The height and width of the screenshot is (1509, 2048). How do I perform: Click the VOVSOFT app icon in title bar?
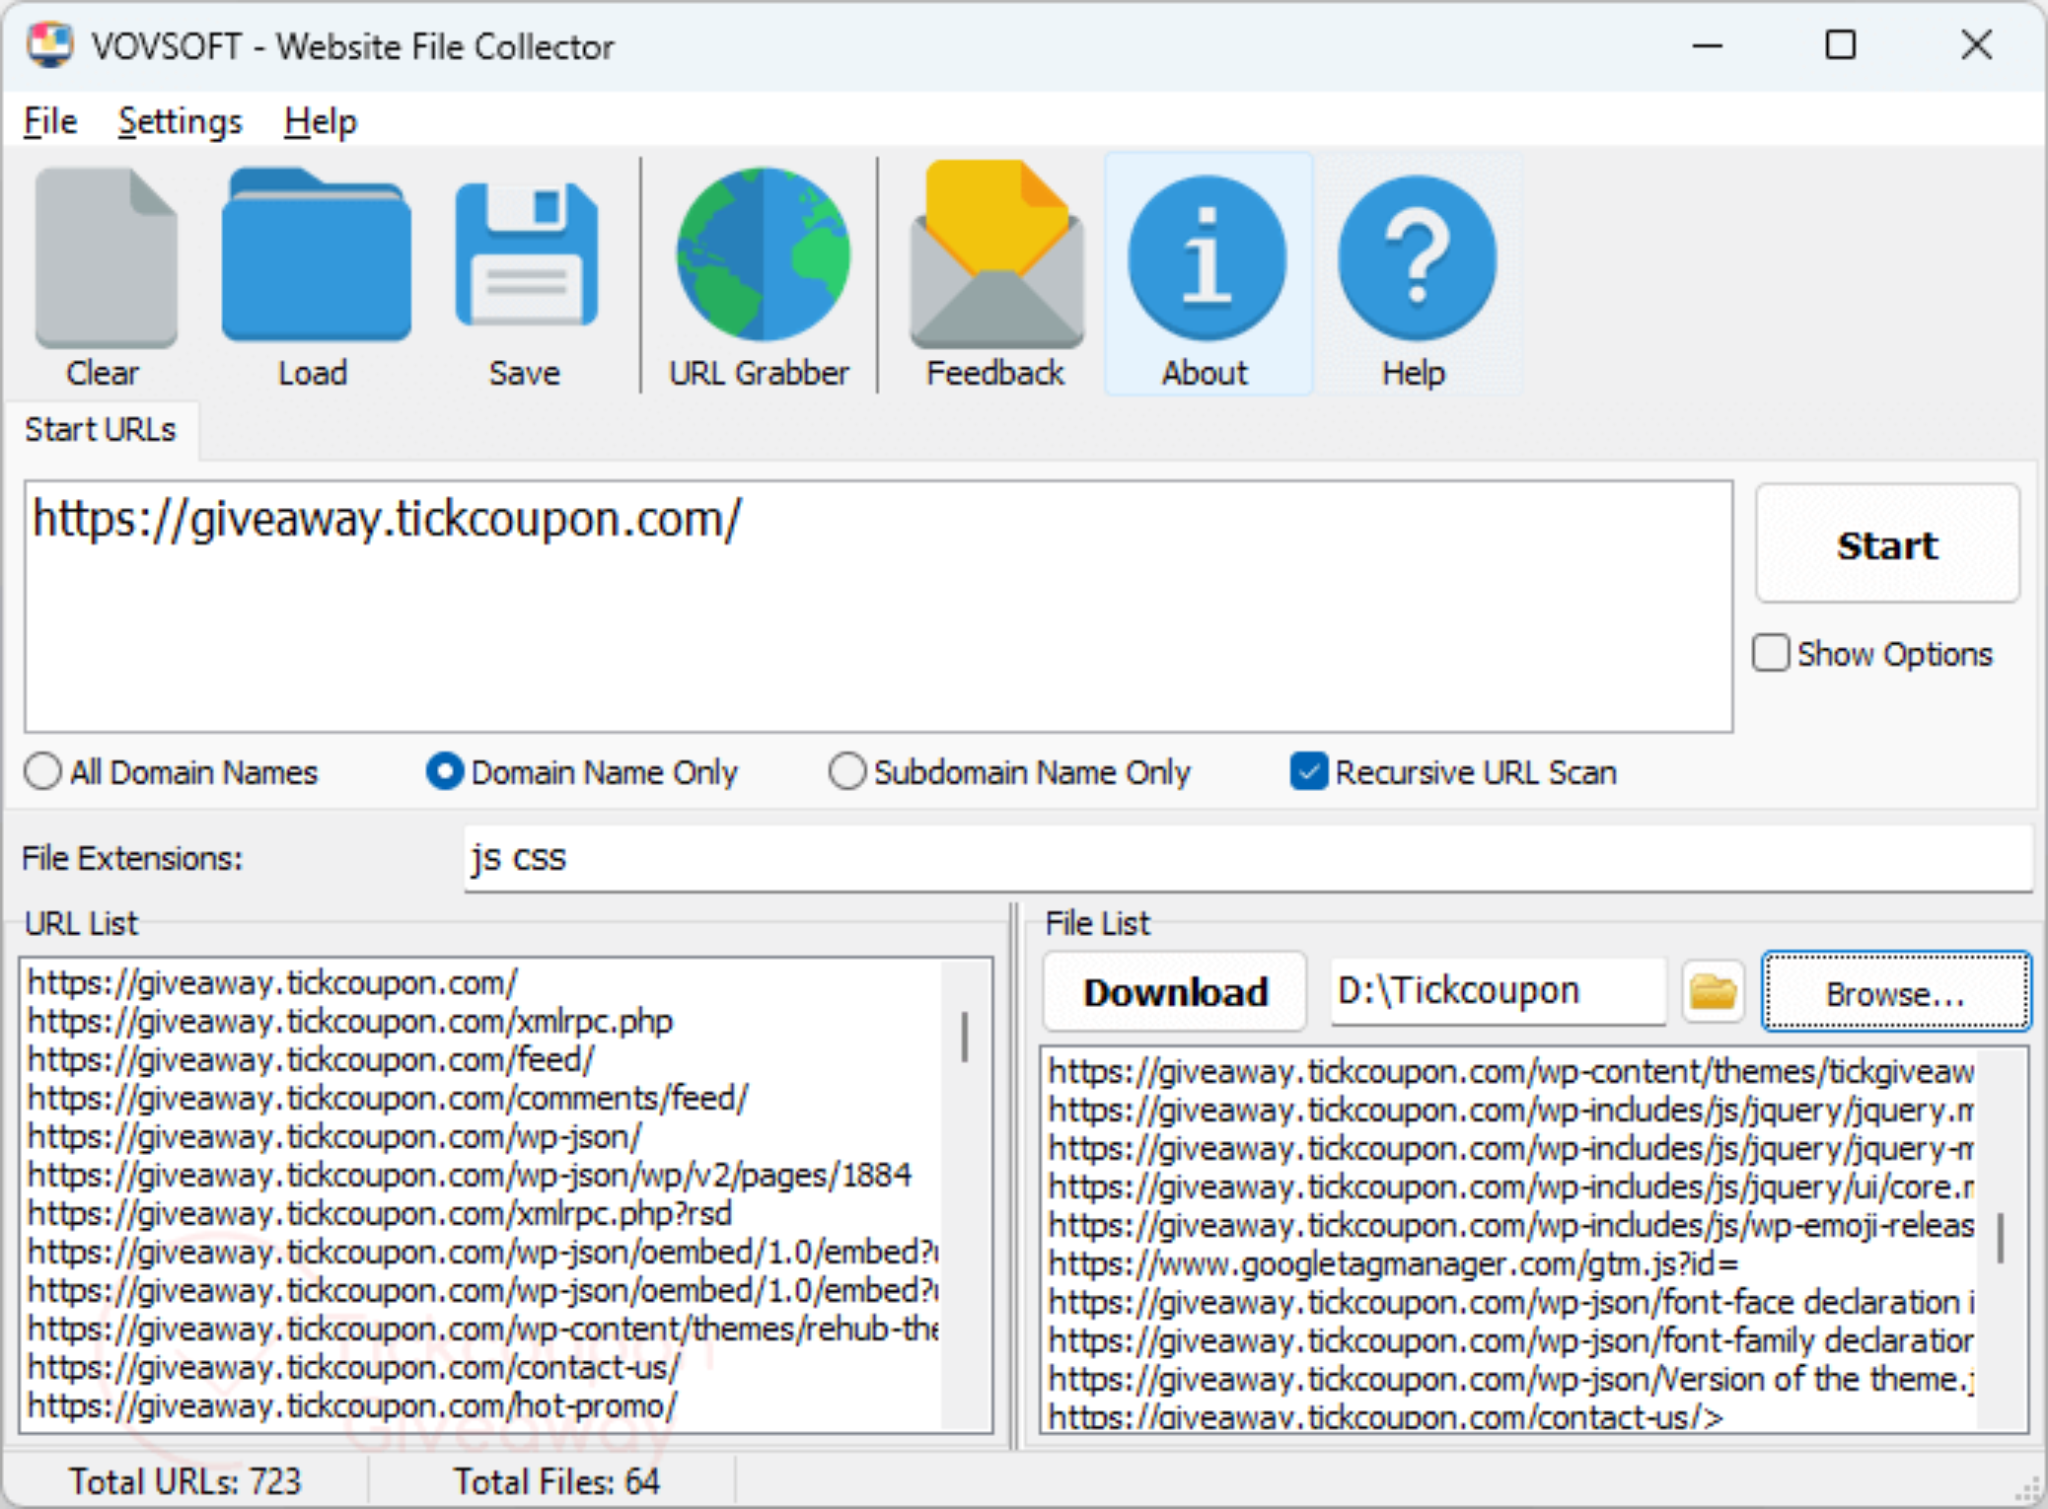coord(49,45)
